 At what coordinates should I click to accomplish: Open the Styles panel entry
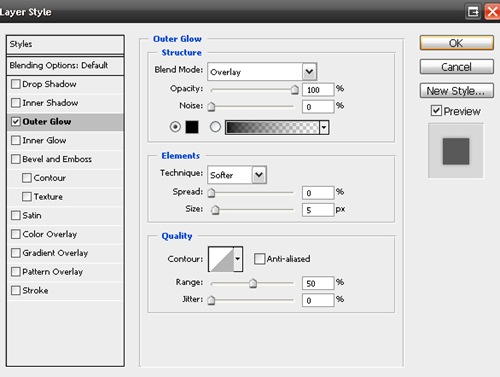click(x=65, y=44)
